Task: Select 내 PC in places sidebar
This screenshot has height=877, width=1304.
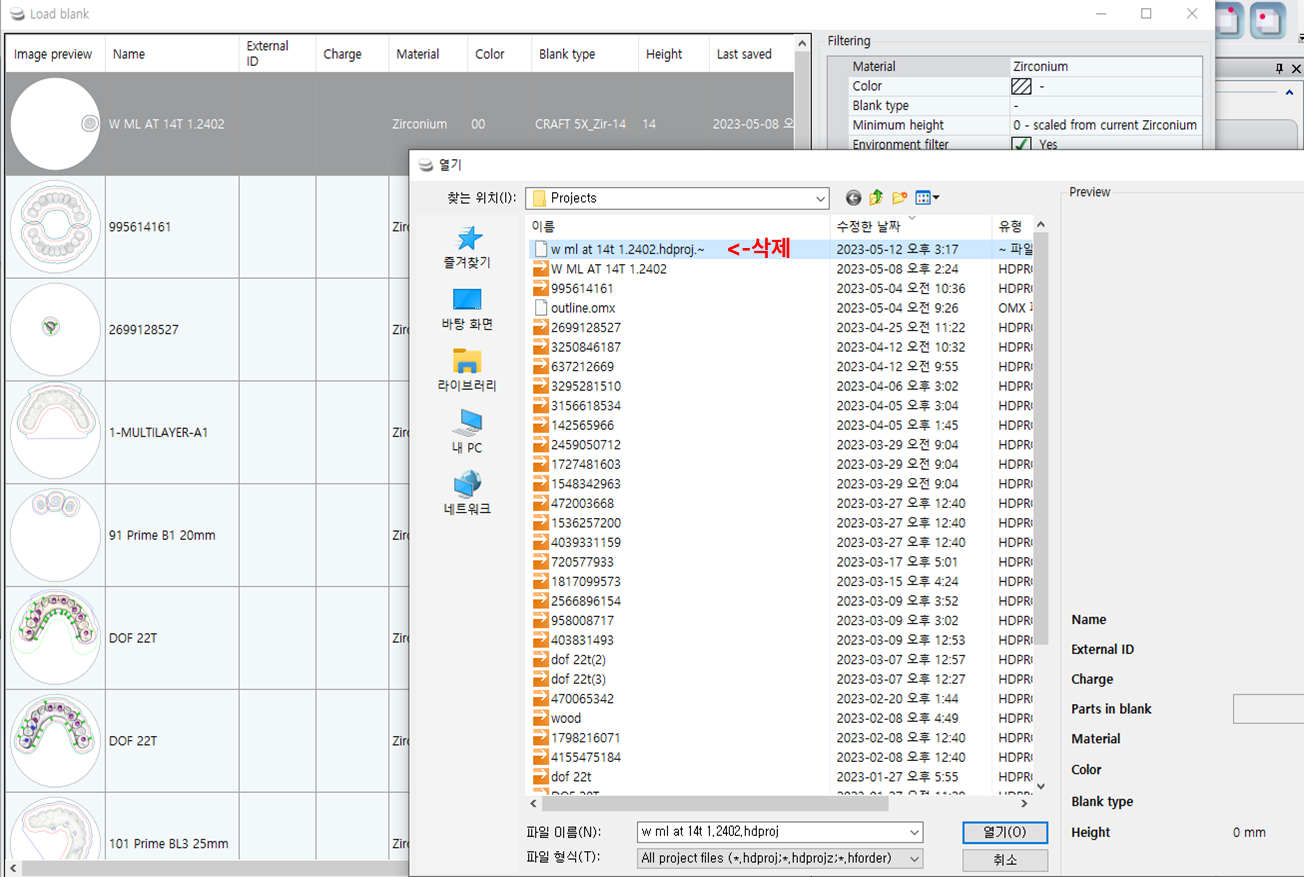Action: (467, 432)
